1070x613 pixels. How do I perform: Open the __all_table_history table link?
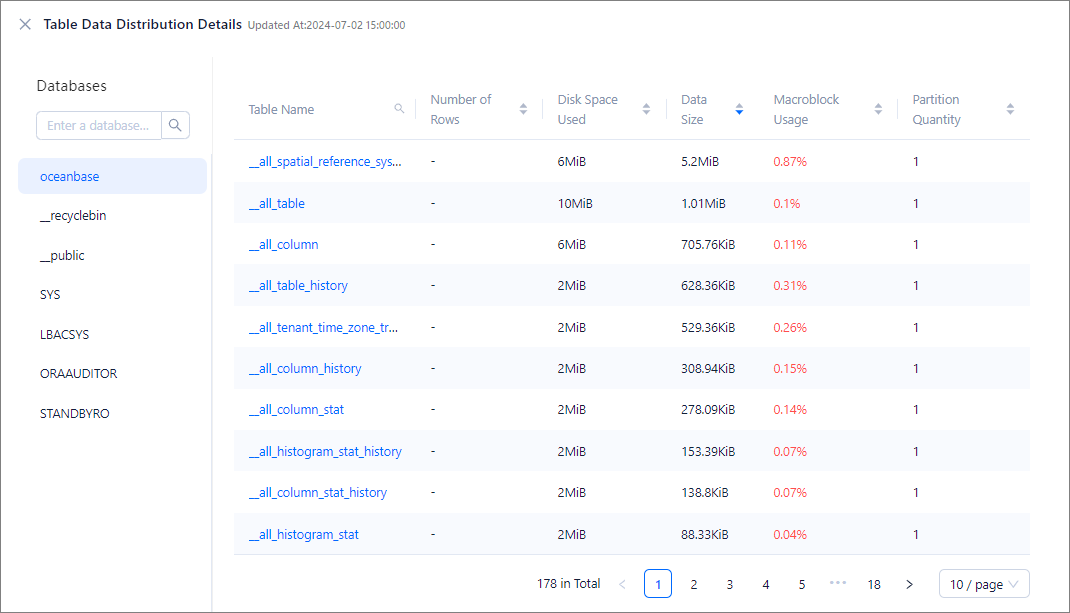tap(298, 286)
